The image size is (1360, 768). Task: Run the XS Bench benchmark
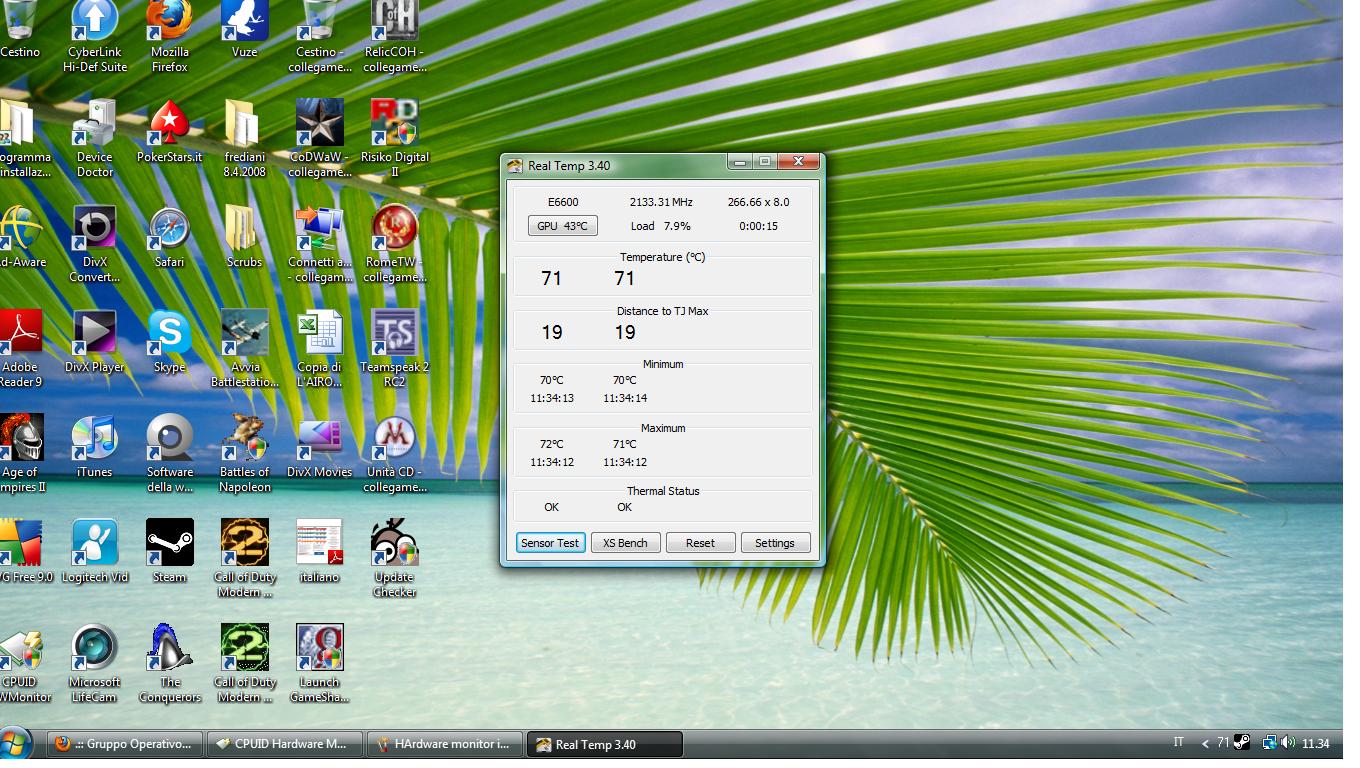pos(625,543)
